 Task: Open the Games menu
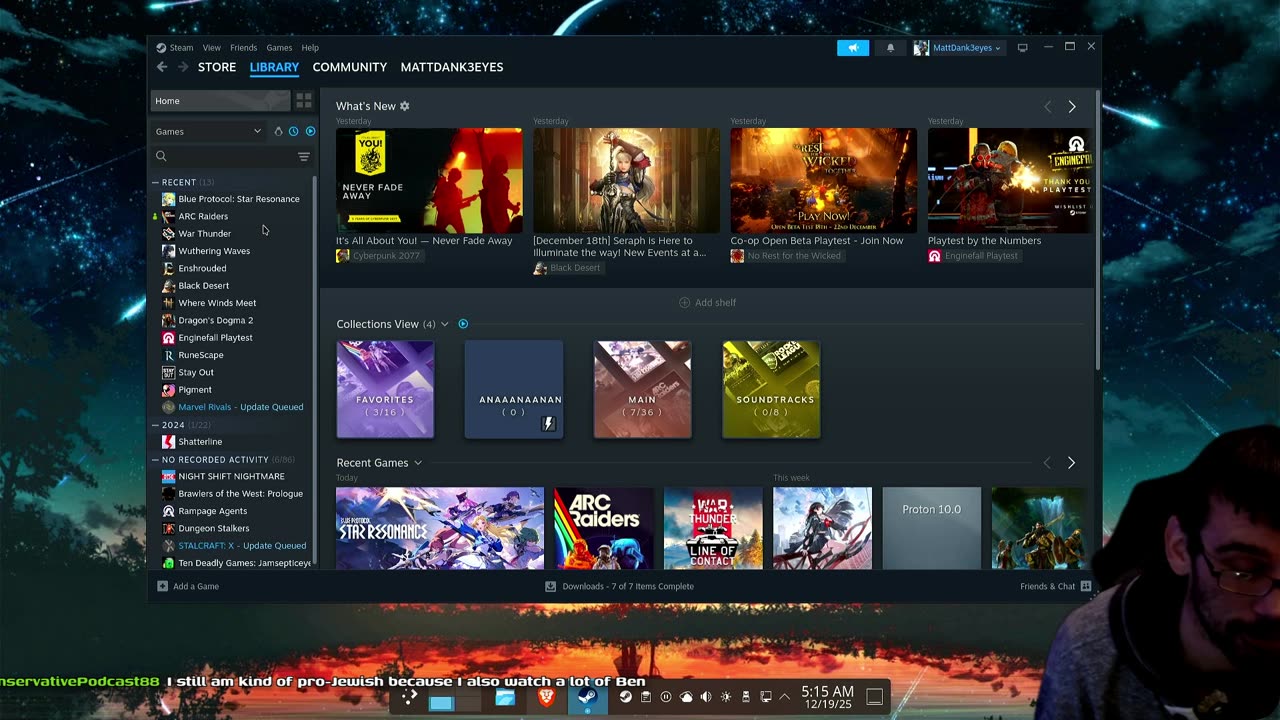point(279,48)
